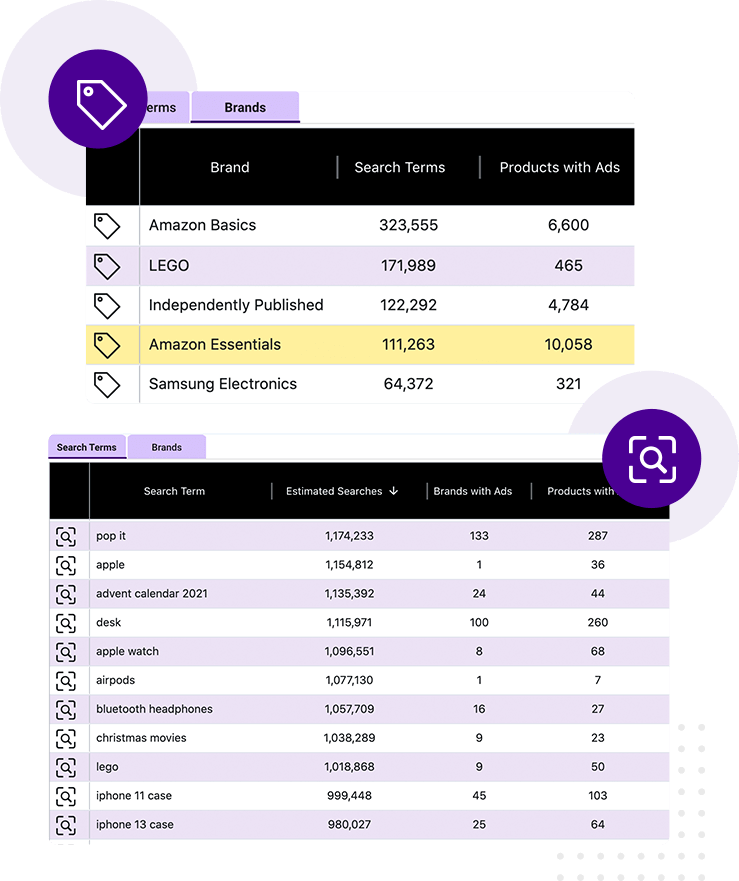
Task: Select the bluetooth headphones search term
Action: [x=155, y=709]
